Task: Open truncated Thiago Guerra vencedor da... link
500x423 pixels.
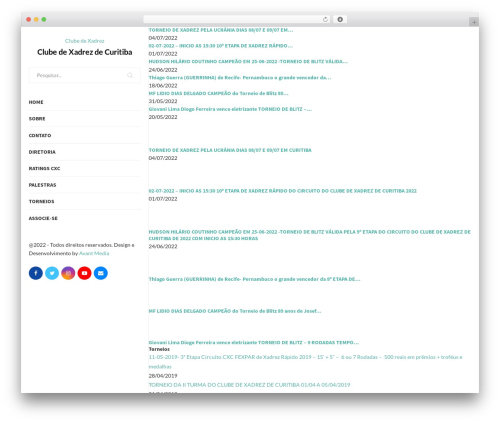Action: [x=240, y=77]
